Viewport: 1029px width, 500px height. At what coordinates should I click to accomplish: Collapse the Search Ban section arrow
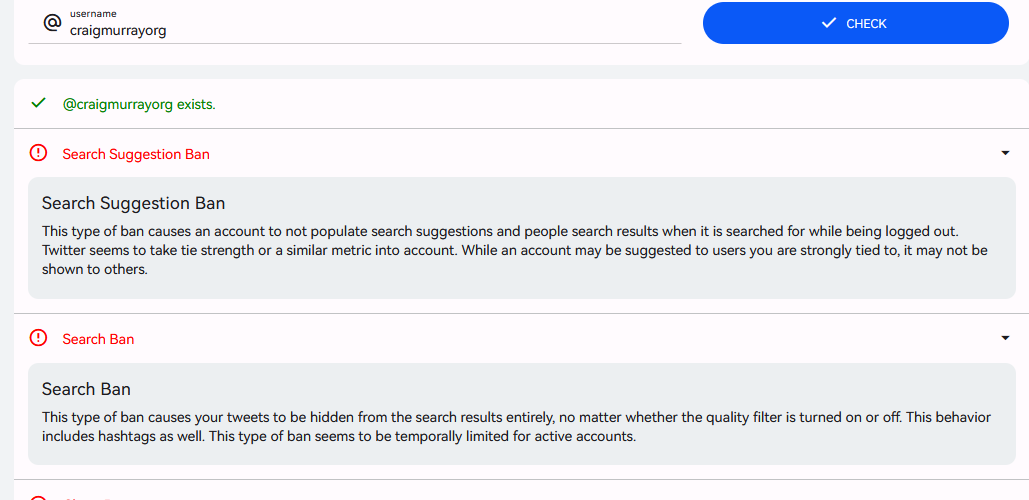point(1005,338)
